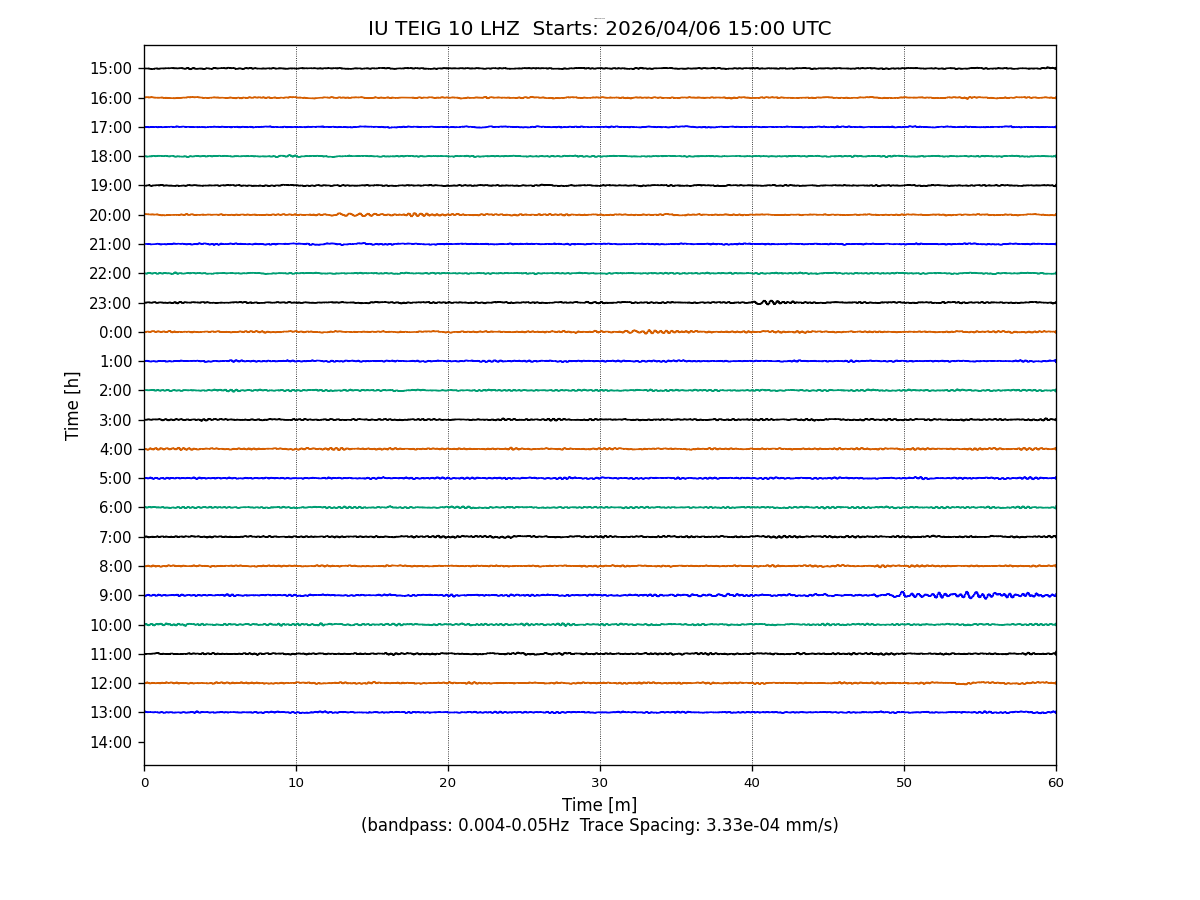Click the 14:00 label on the y-axis
The width and height of the screenshot is (1200, 900).
click(110, 742)
